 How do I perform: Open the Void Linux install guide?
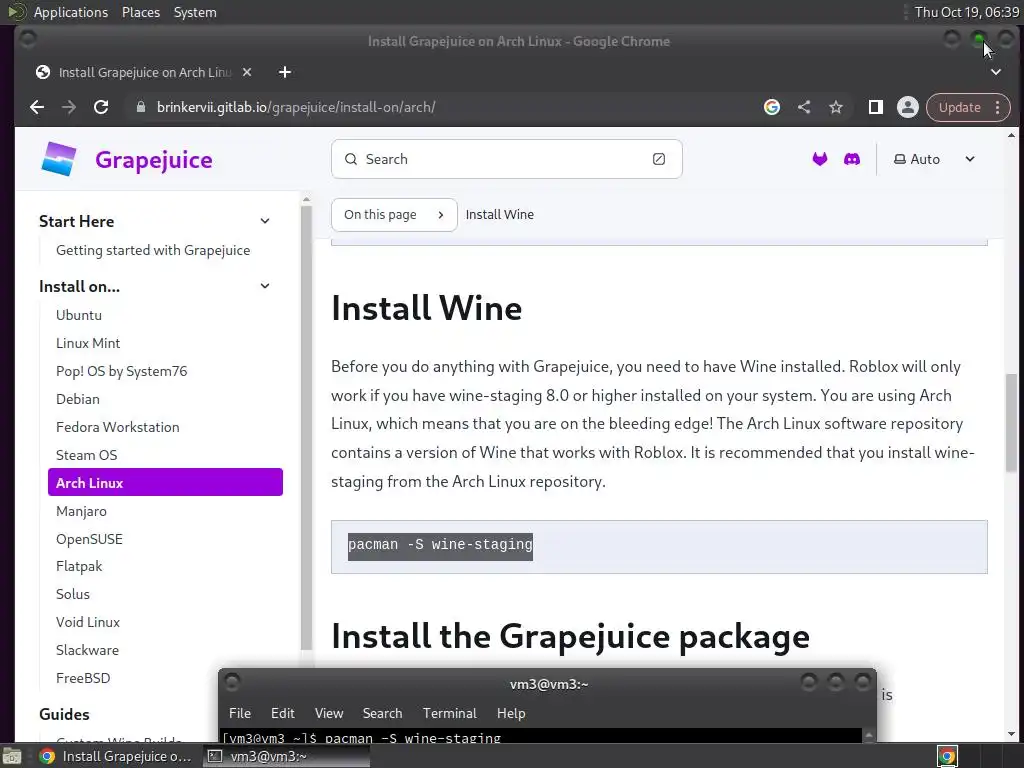(x=88, y=622)
